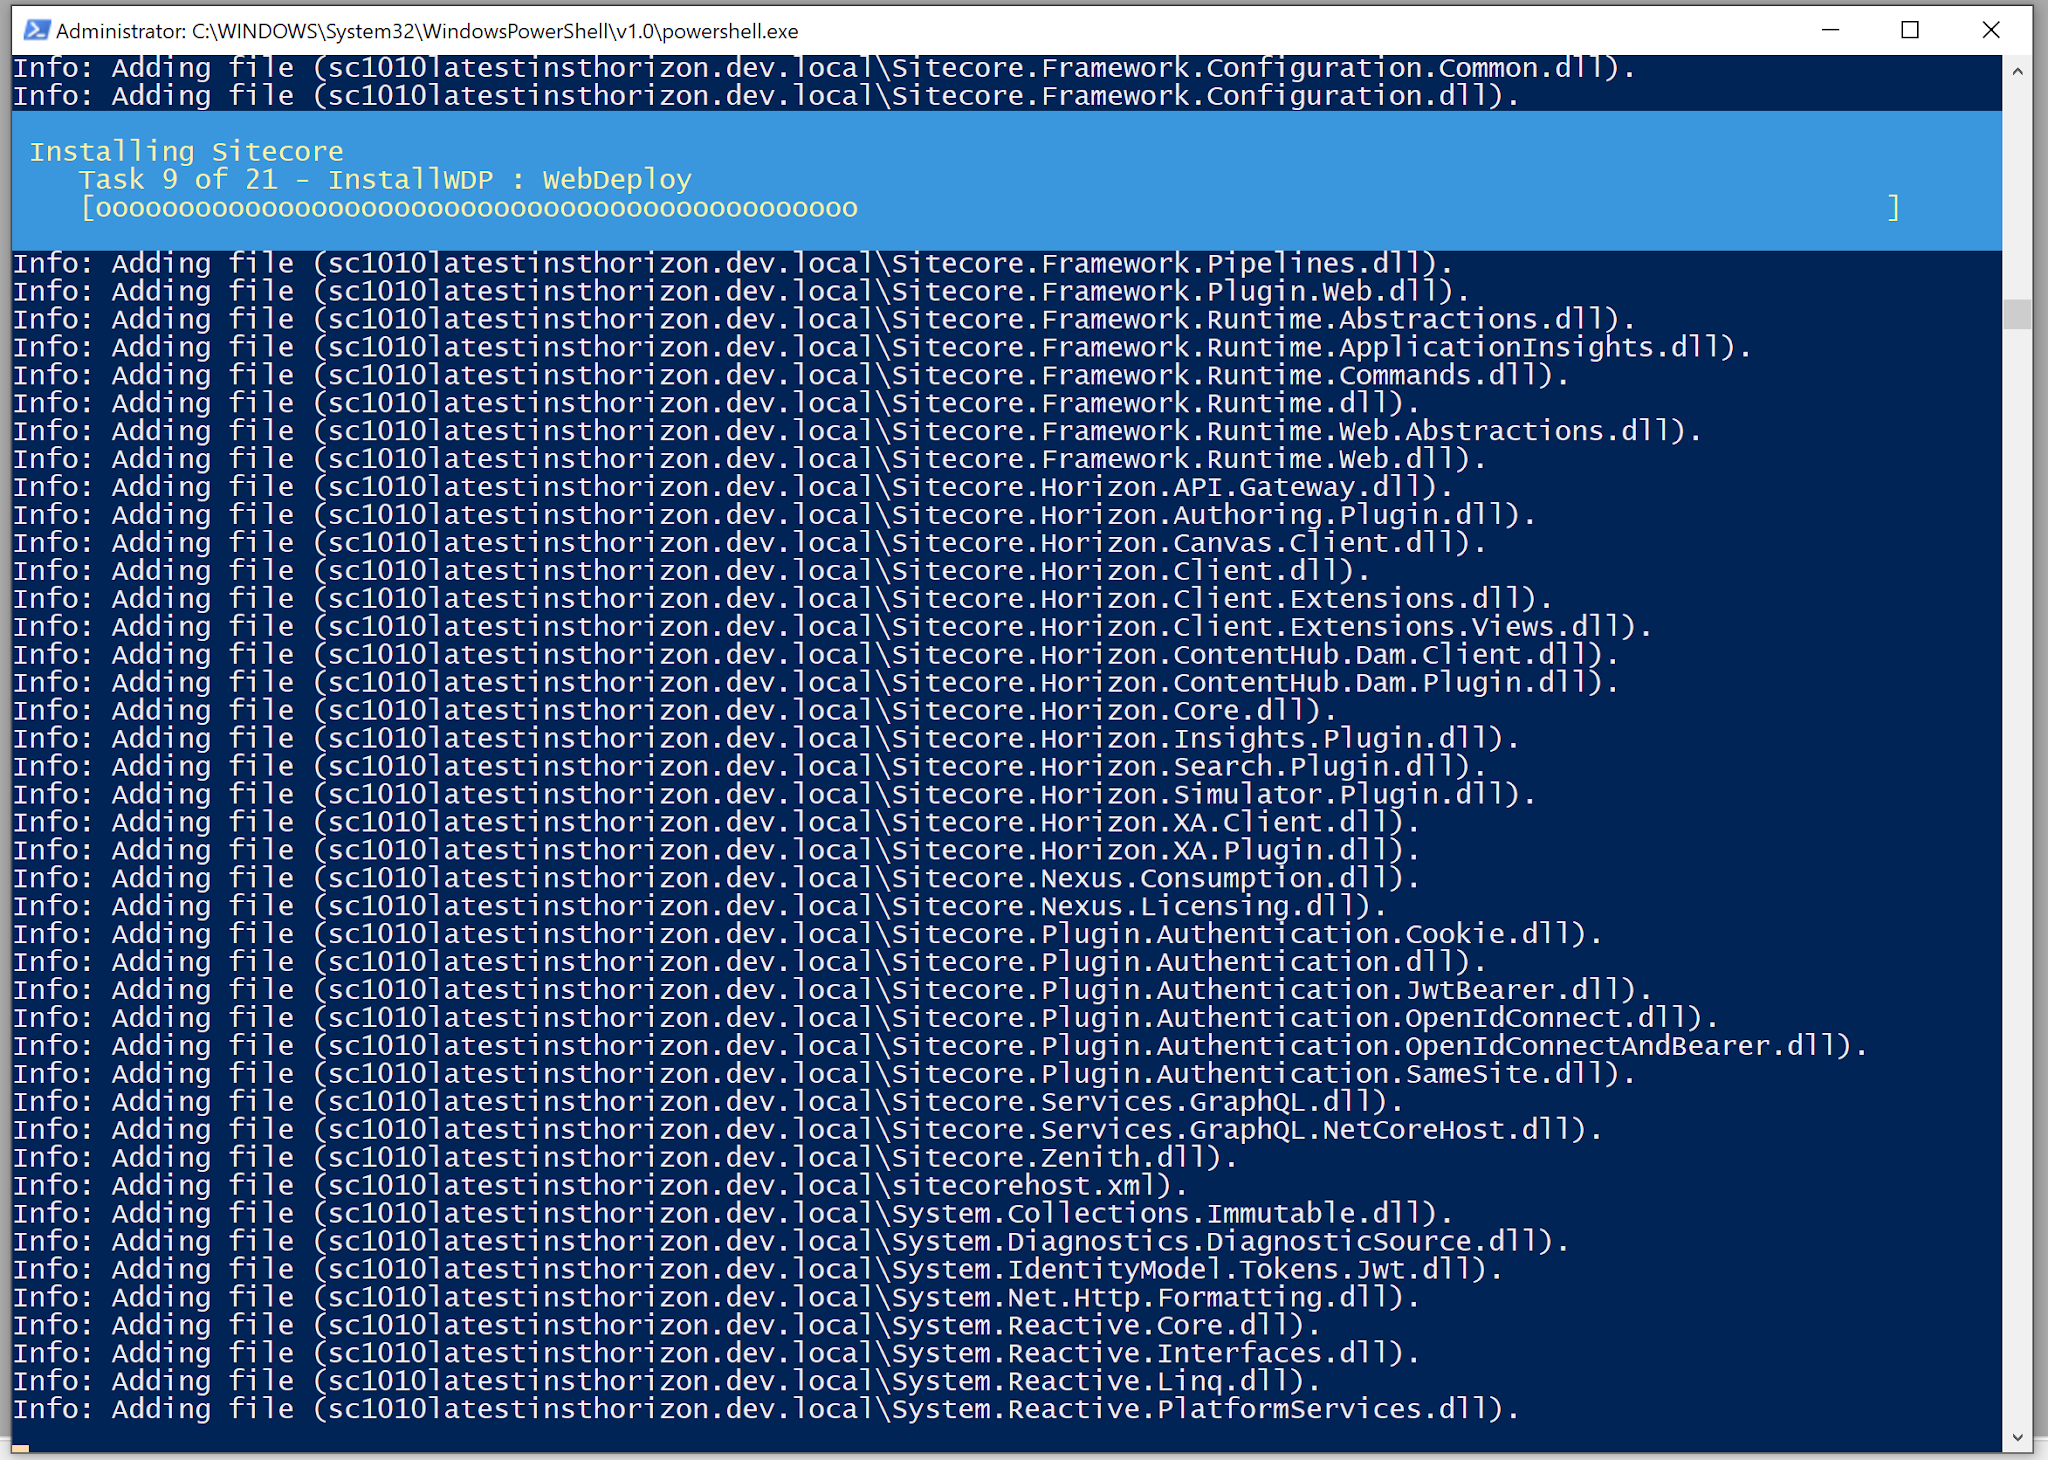The height and width of the screenshot is (1460, 2048).
Task: Click the blinking cursor at console bottom
Action: [20, 1448]
